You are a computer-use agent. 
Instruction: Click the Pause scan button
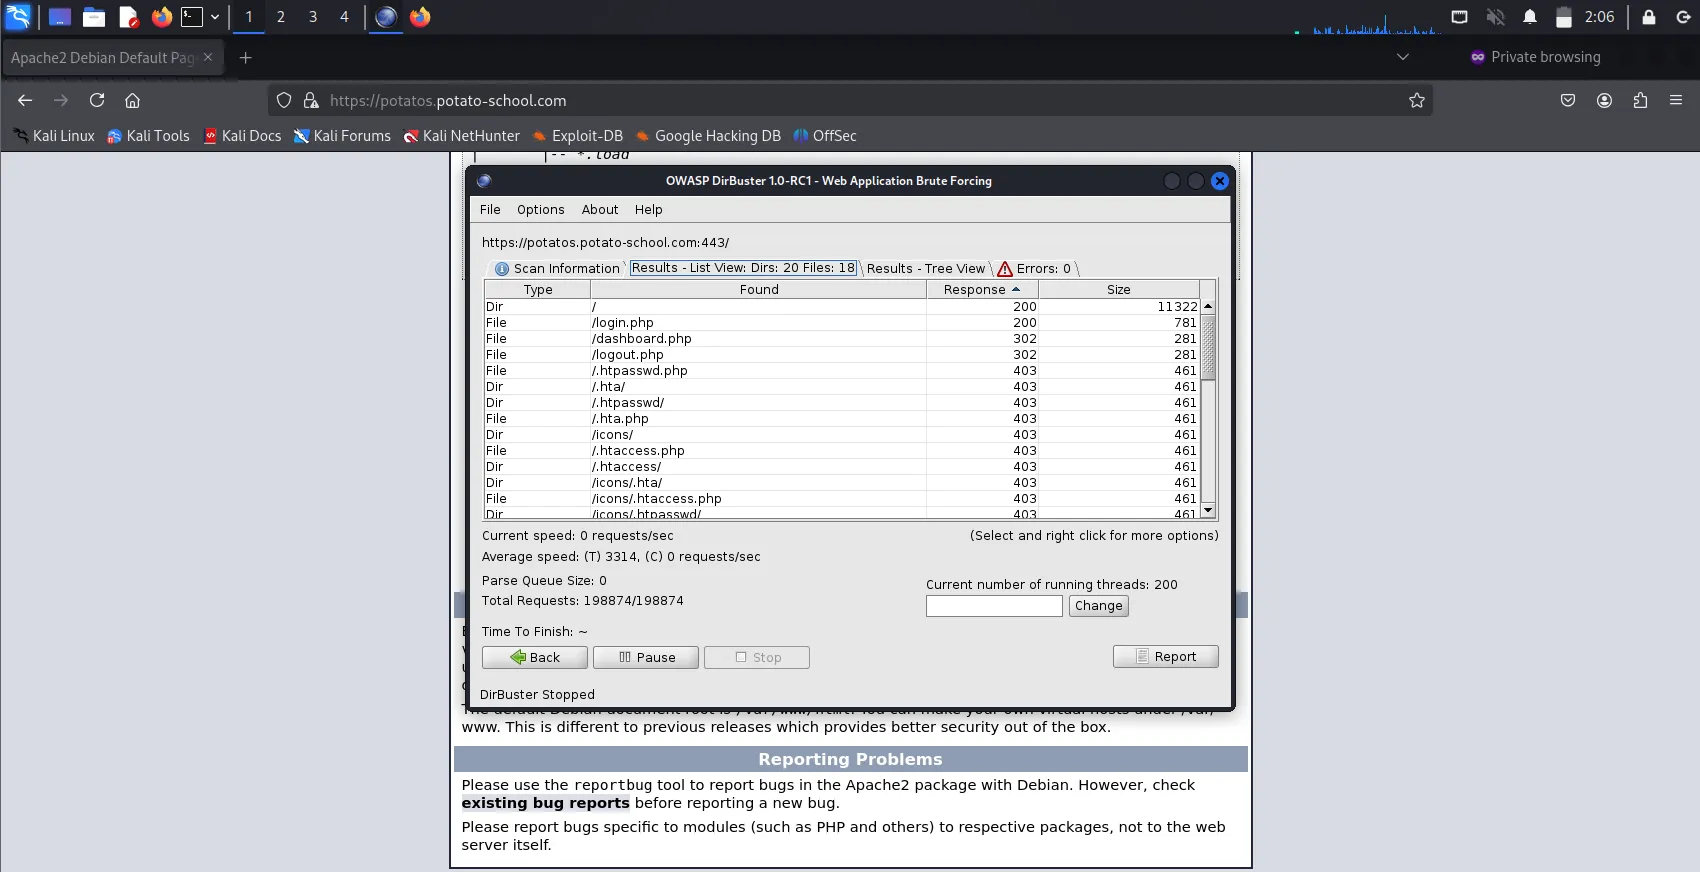[x=646, y=657]
